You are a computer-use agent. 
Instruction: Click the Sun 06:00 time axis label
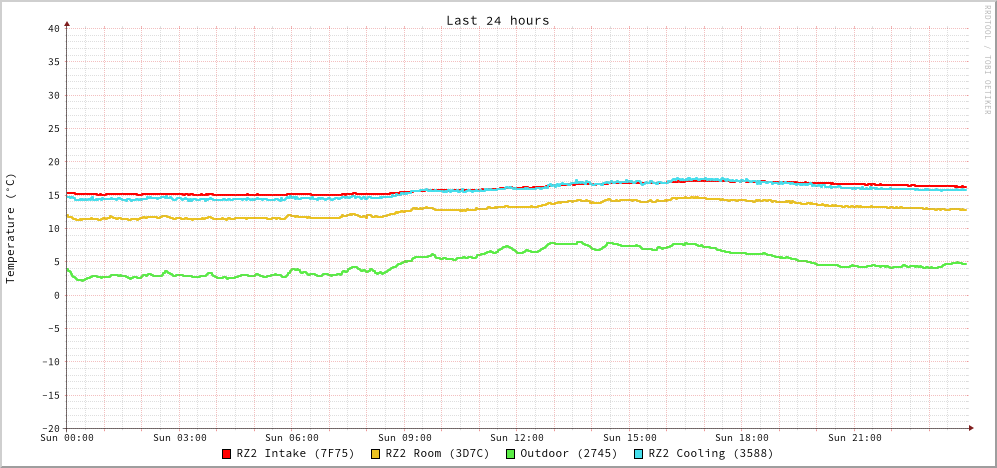292,438
